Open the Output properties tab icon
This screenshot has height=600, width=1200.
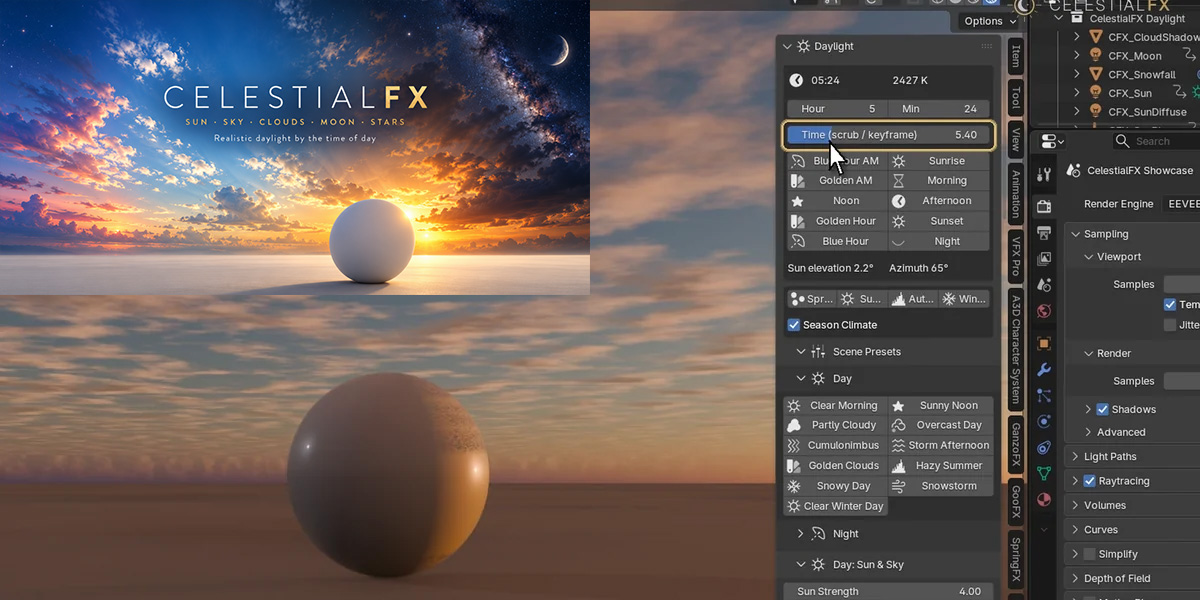tap(1044, 233)
